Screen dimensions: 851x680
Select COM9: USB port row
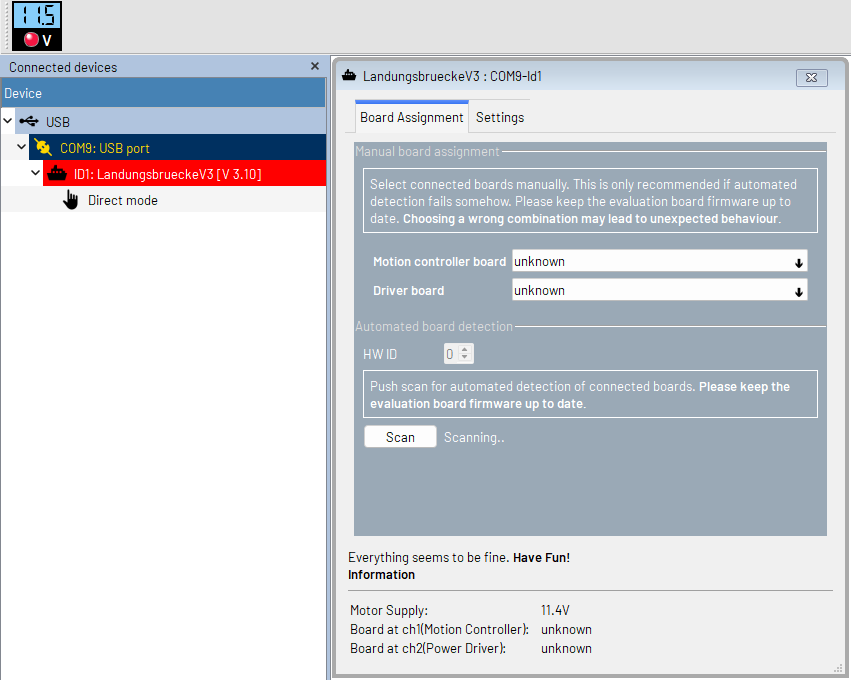[177, 147]
